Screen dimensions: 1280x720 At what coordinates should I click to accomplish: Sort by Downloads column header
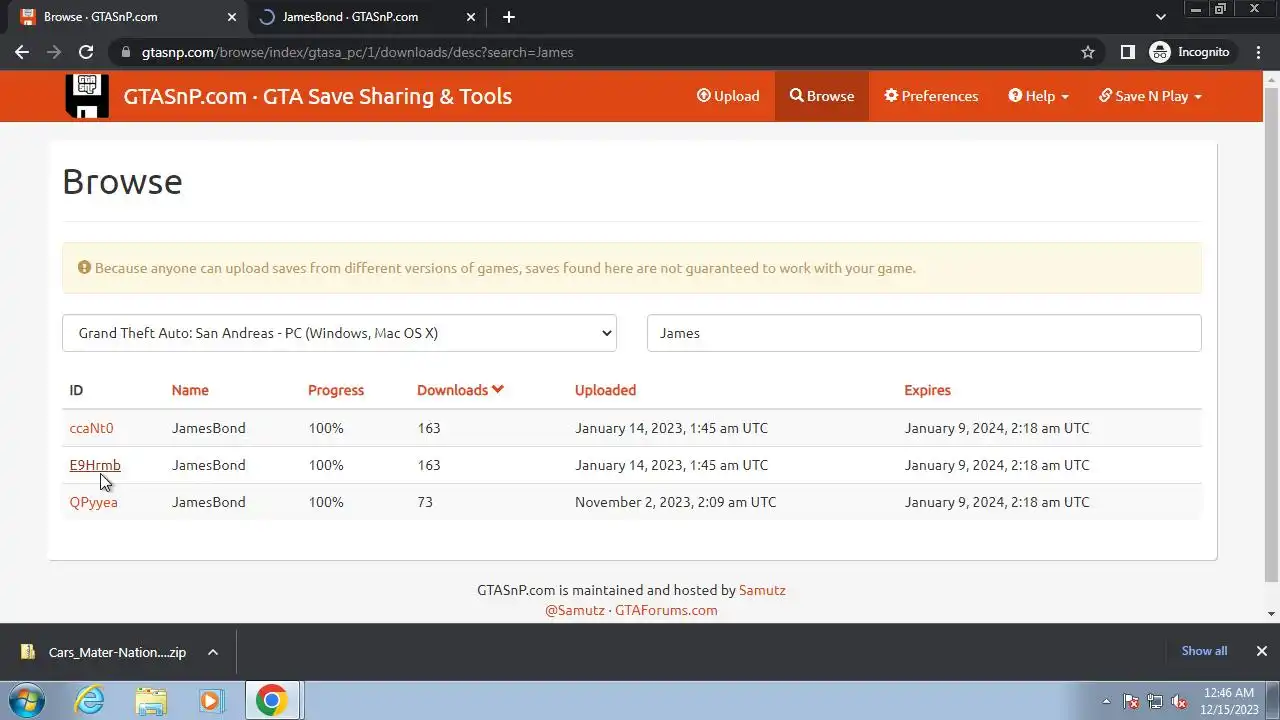[460, 390]
